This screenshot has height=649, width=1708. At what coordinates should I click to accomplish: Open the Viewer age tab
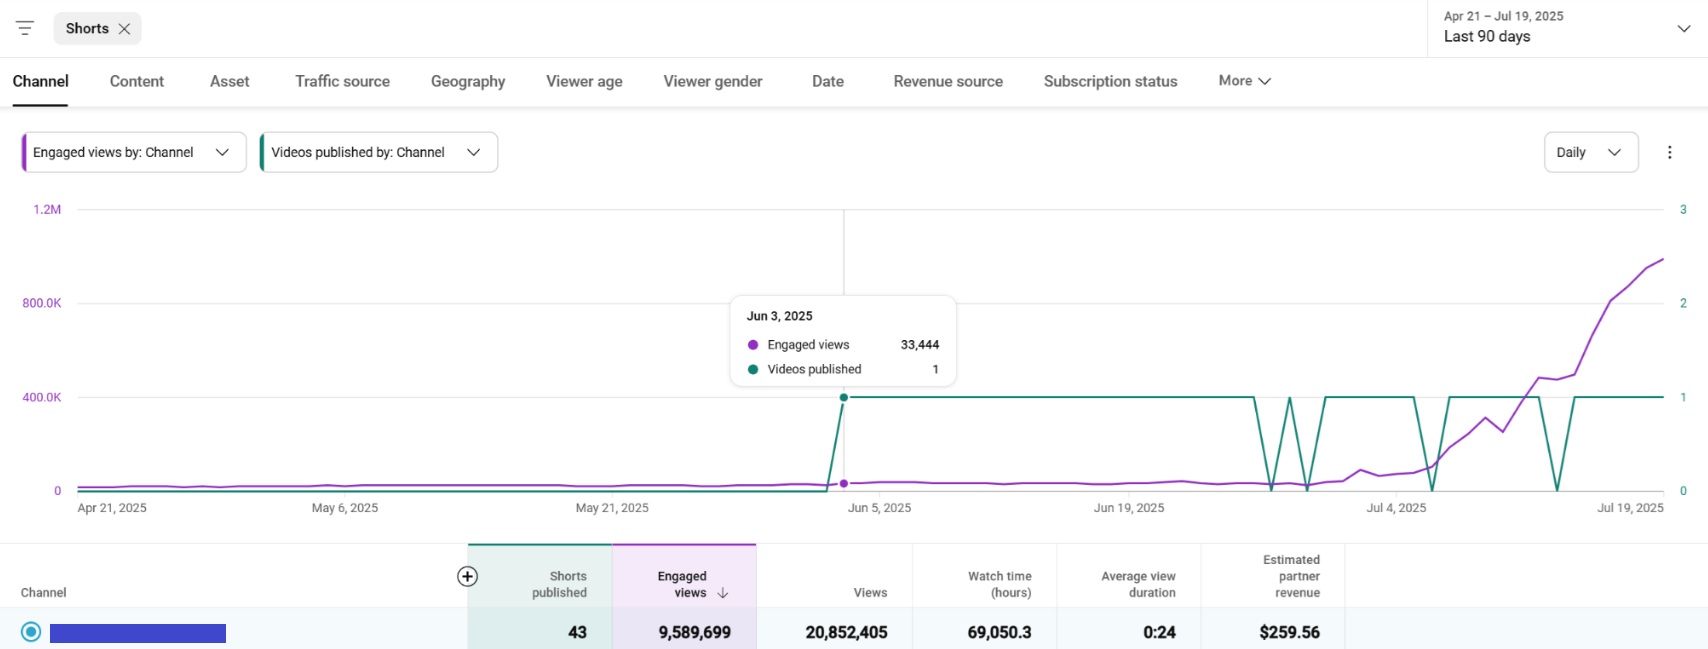(584, 81)
